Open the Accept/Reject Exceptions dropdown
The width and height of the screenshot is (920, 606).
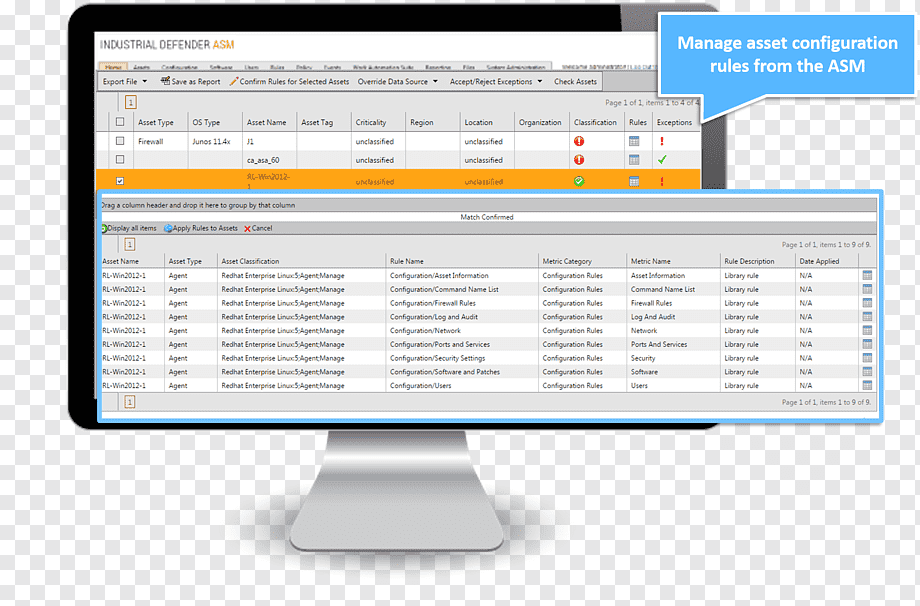[496, 82]
